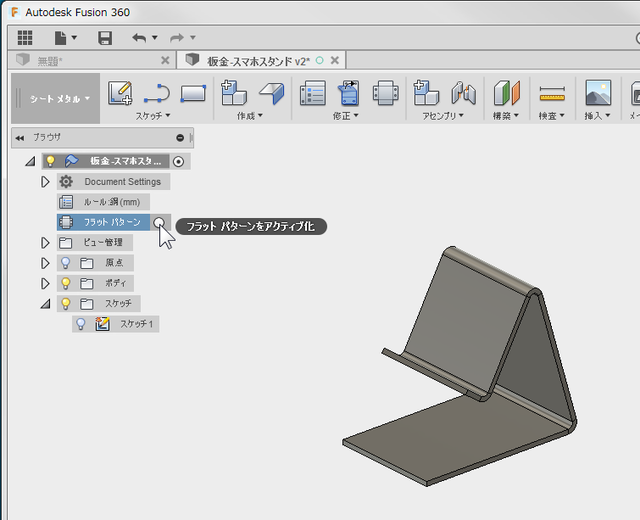The width and height of the screenshot is (640, 520).
Task: Collapse the スケッチ folder
Action: (x=45, y=304)
